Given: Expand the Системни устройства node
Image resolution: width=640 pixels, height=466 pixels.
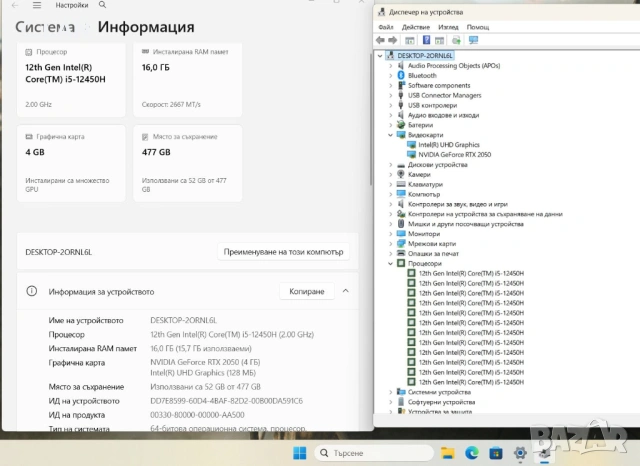Looking at the screenshot, I should pyautogui.click(x=391, y=392).
